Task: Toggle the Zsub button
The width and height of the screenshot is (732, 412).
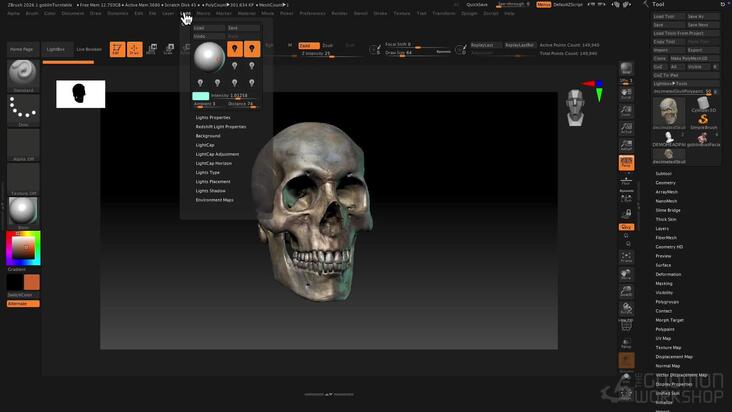Action: (328, 46)
